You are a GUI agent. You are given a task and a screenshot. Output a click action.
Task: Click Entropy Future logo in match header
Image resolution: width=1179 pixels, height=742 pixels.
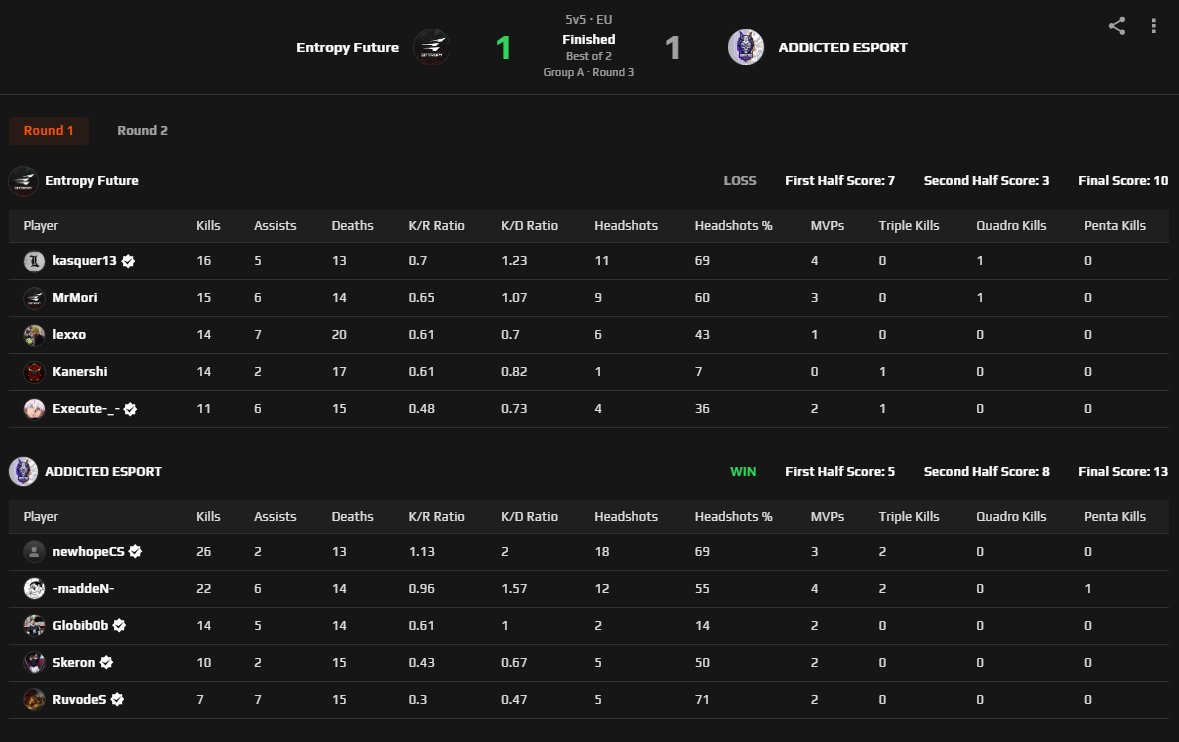coord(432,47)
